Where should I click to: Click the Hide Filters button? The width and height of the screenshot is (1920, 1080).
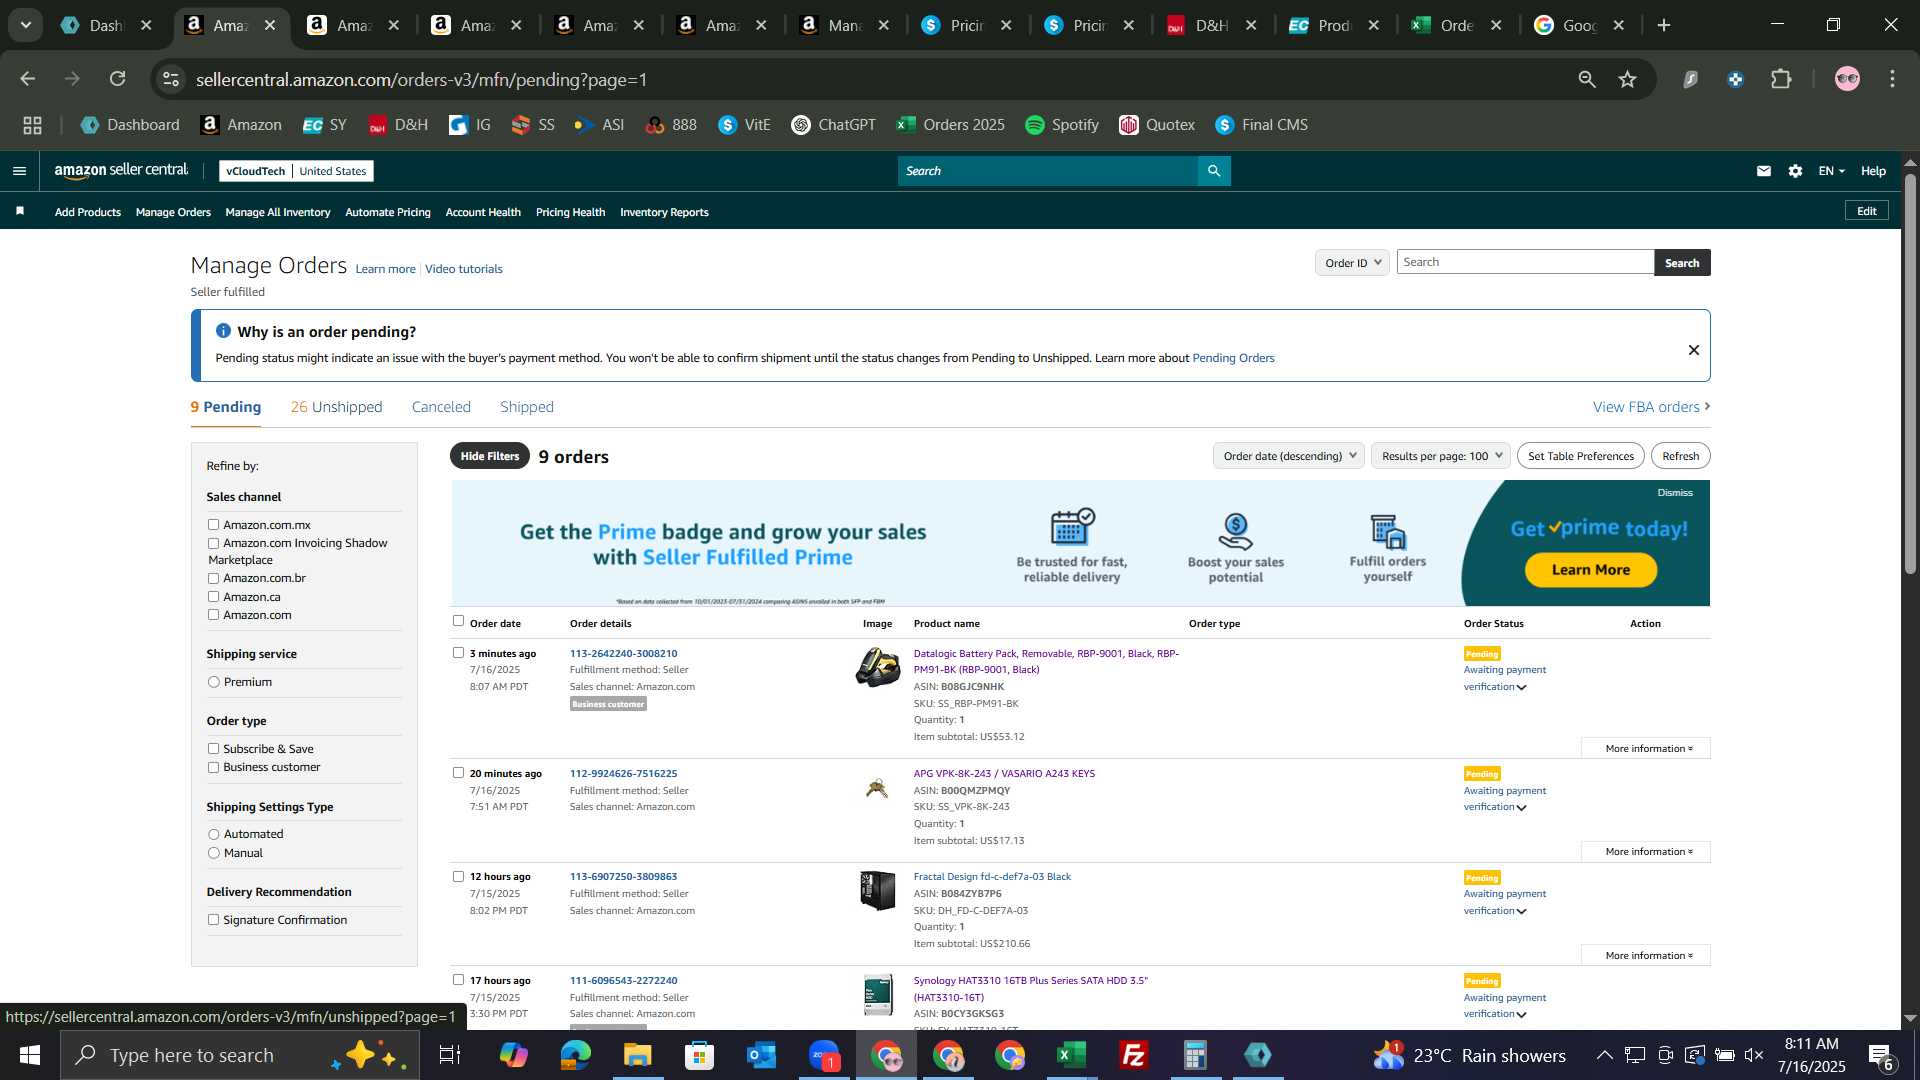point(490,456)
